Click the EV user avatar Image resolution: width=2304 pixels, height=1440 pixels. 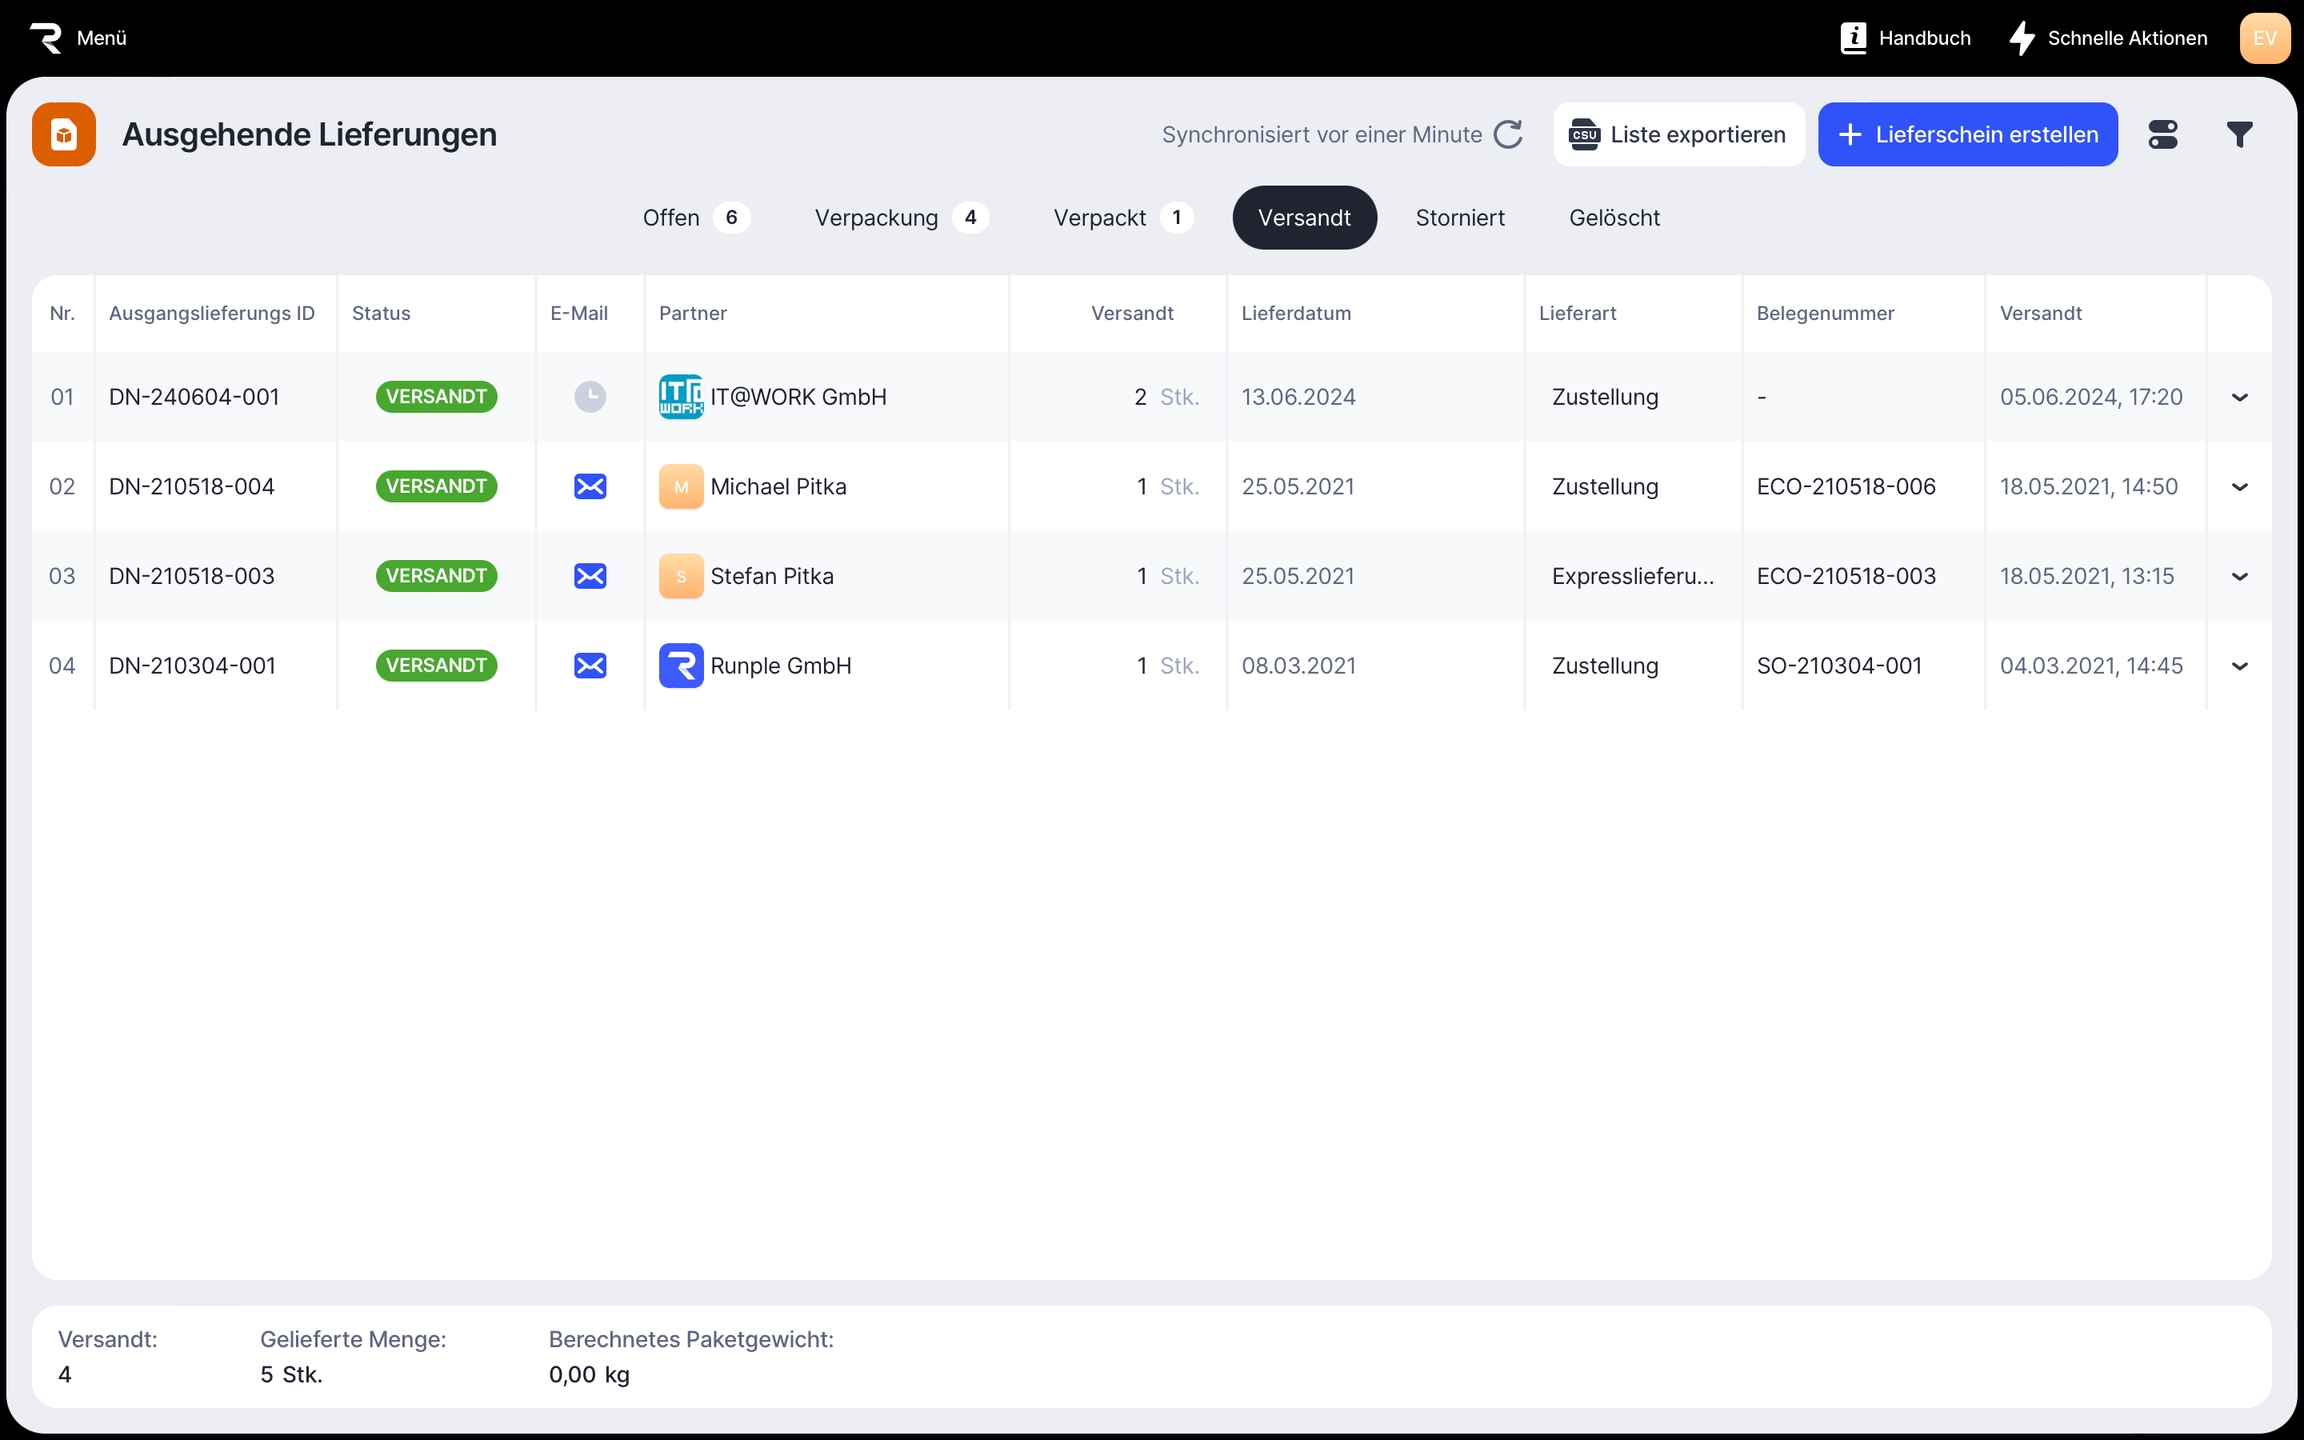point(2264,38)
